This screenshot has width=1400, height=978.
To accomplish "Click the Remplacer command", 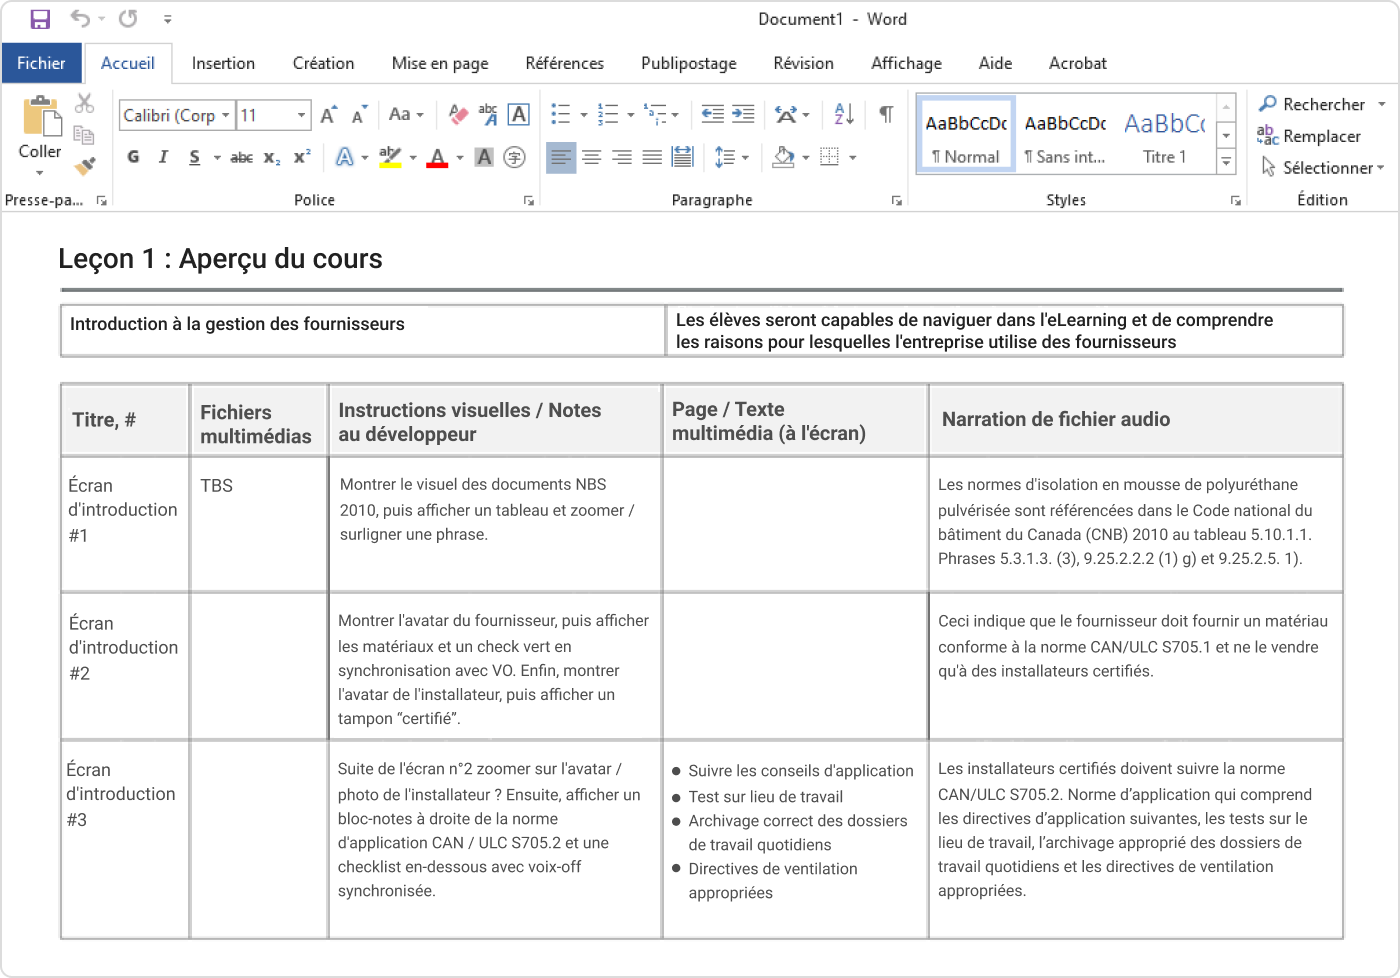I will point(1318,136).
